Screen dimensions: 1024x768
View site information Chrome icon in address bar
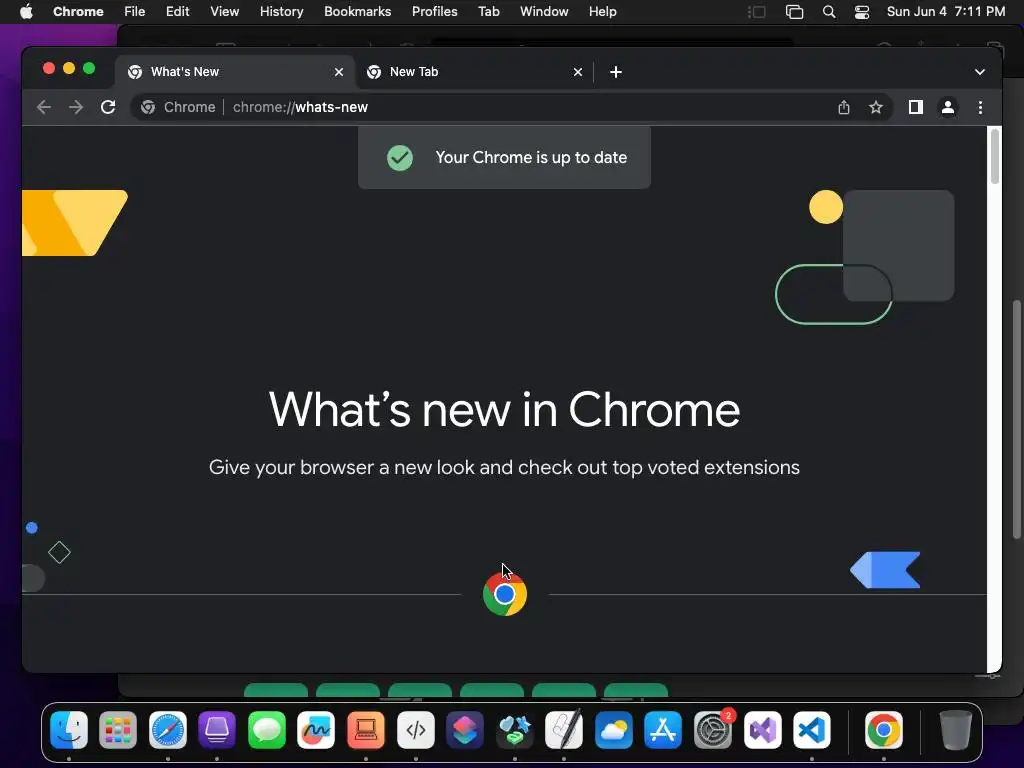pyautogui.click(x=148, y=107)
